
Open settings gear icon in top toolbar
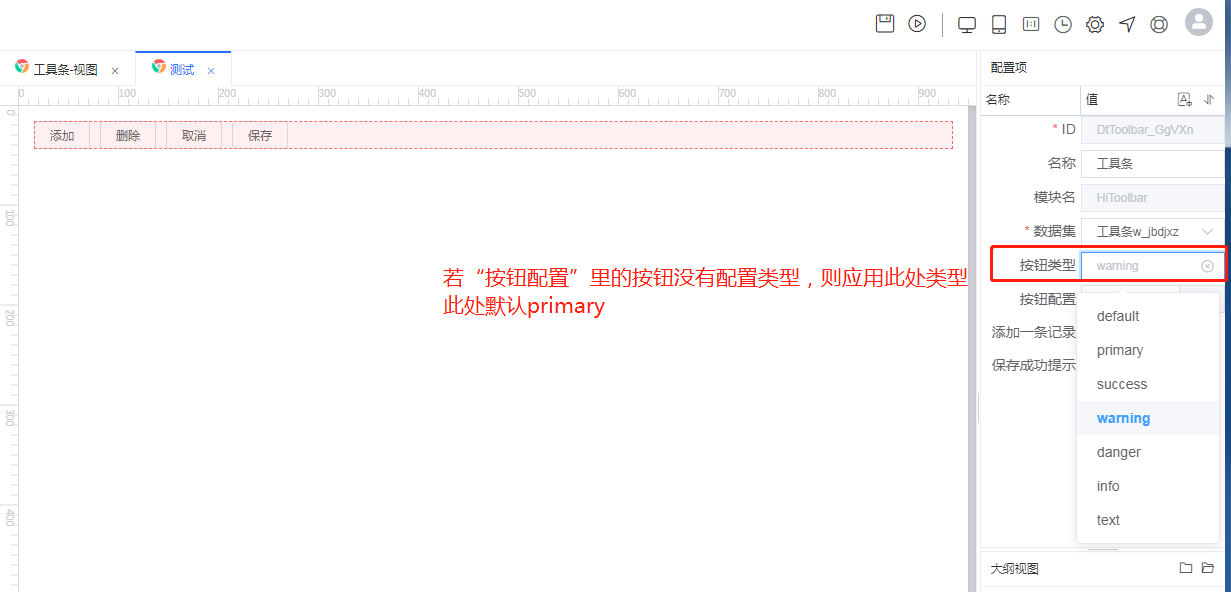coord(1095,25)
